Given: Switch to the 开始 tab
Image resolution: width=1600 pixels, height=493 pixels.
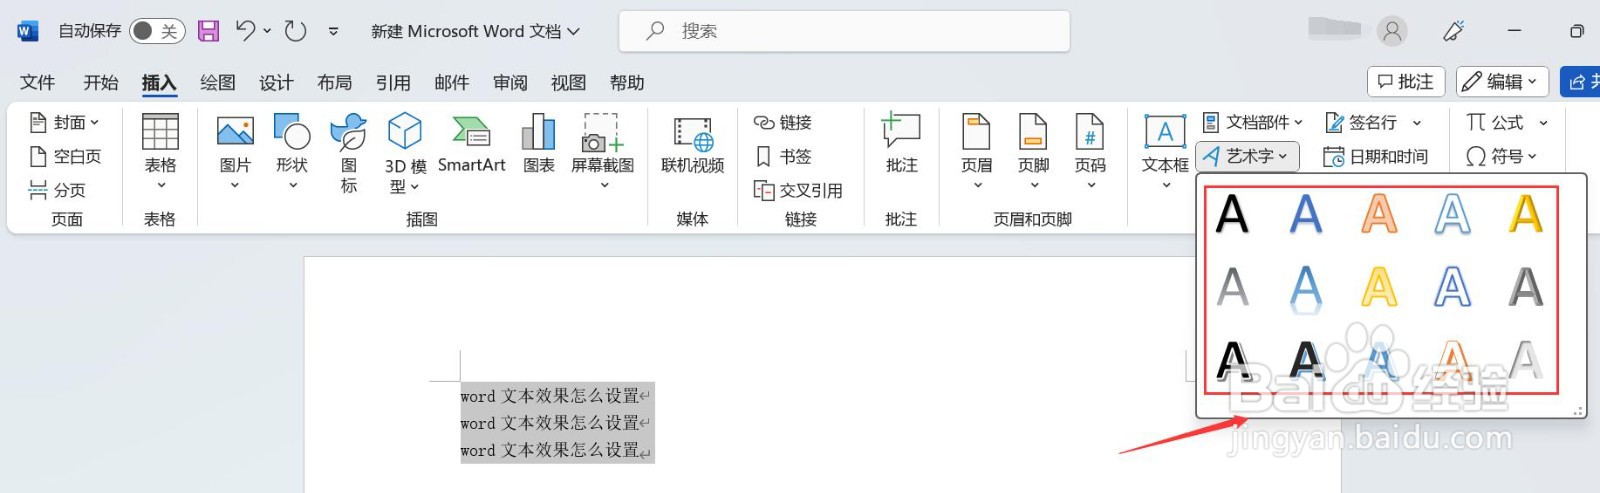Looking at the screenshot, I should [x=100, y=82].
